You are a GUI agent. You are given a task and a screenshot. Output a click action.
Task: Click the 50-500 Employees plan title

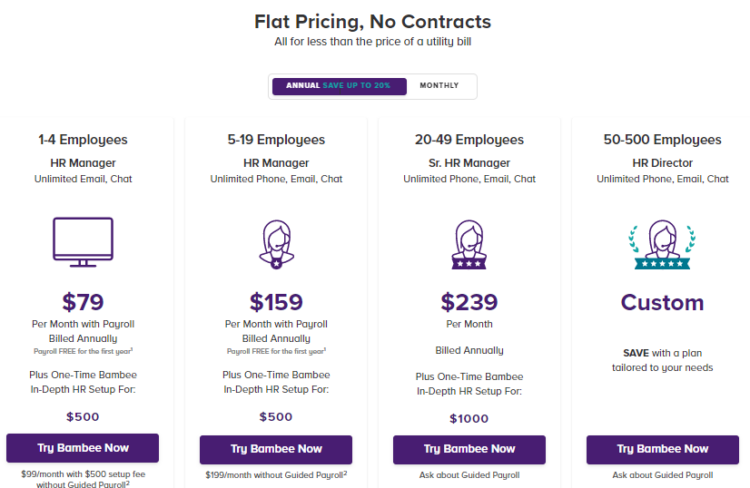[x=662, y=140]
